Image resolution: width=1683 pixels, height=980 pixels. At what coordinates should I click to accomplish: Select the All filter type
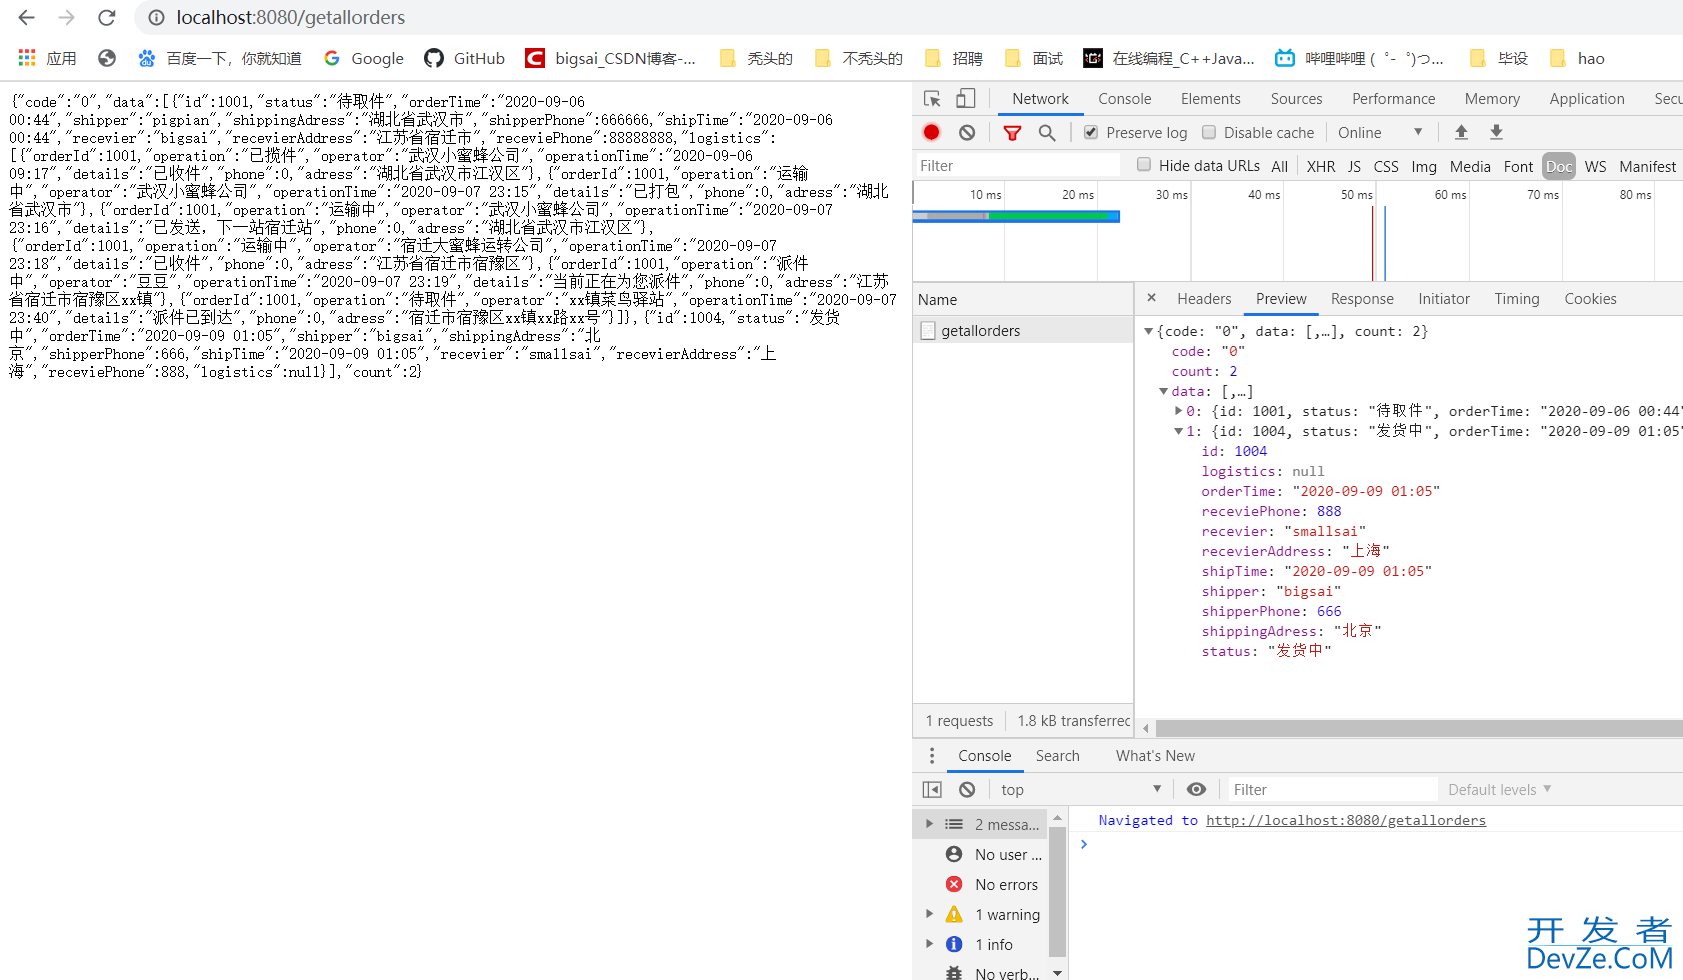tap(1279, 166)
